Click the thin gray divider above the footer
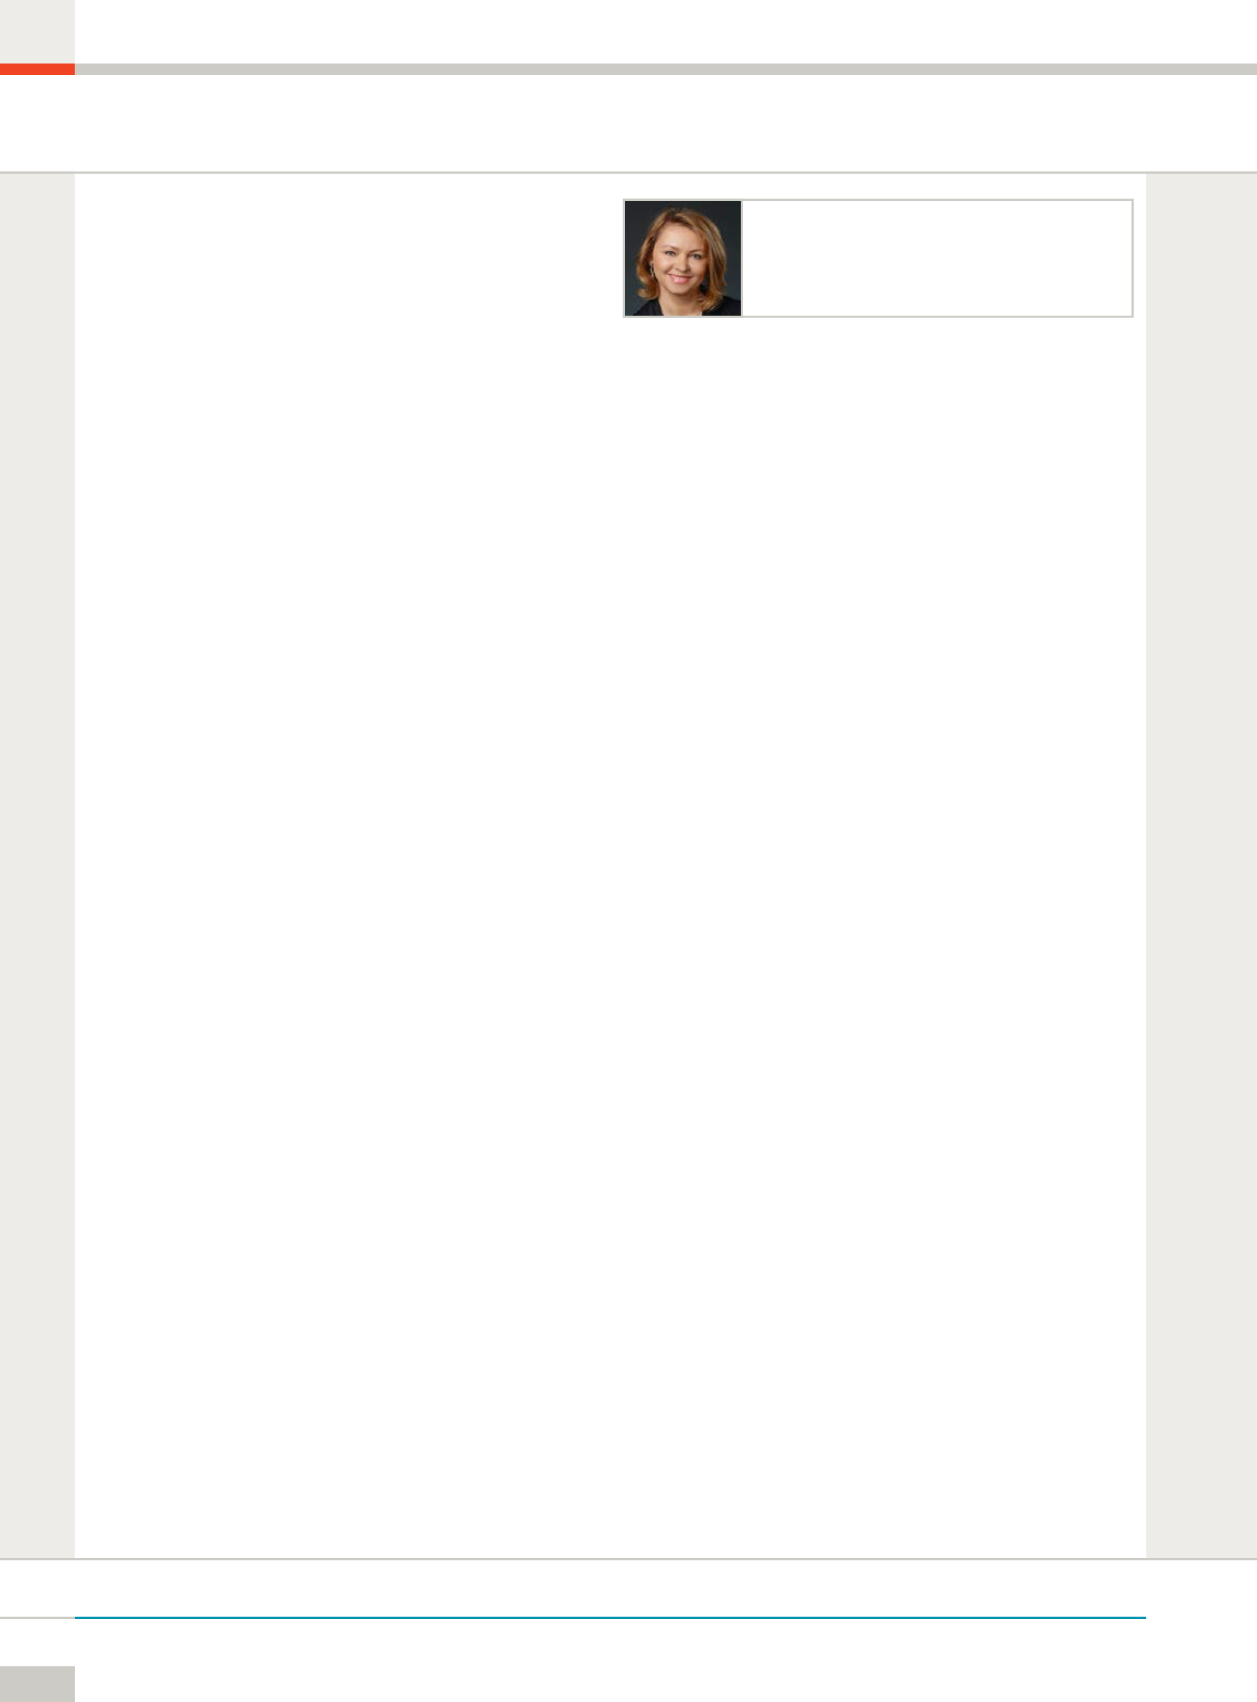 [628, 1558]
